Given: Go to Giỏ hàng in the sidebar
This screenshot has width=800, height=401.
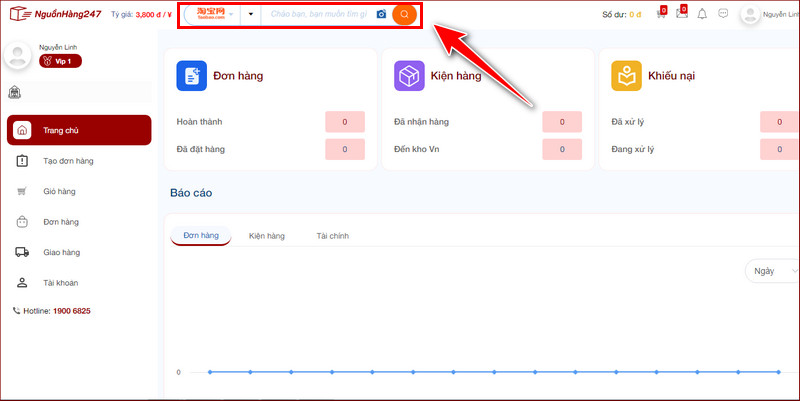Looking at the screenshot, I should click(60, 191).
